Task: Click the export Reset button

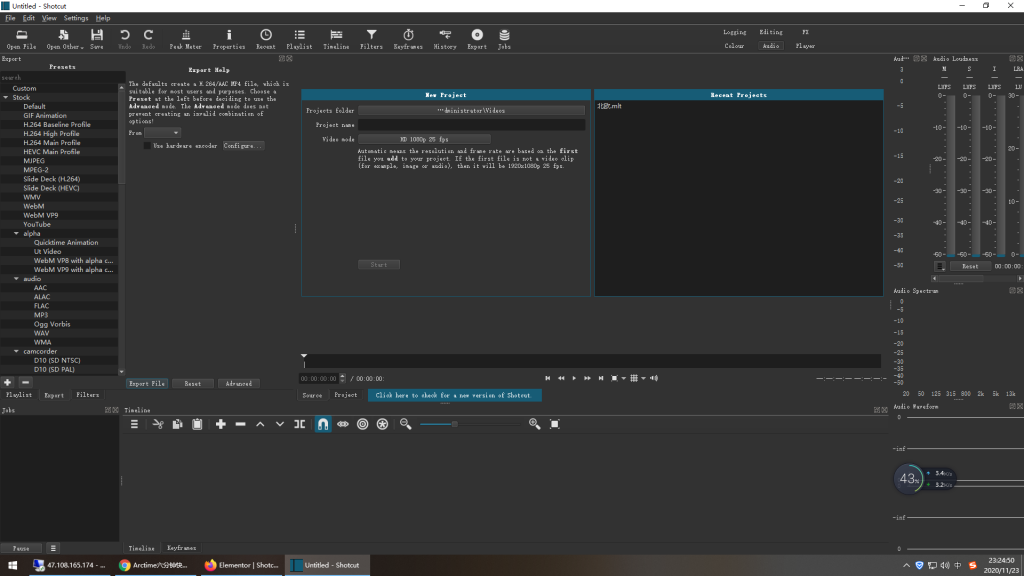Action: tap(193, 383)
